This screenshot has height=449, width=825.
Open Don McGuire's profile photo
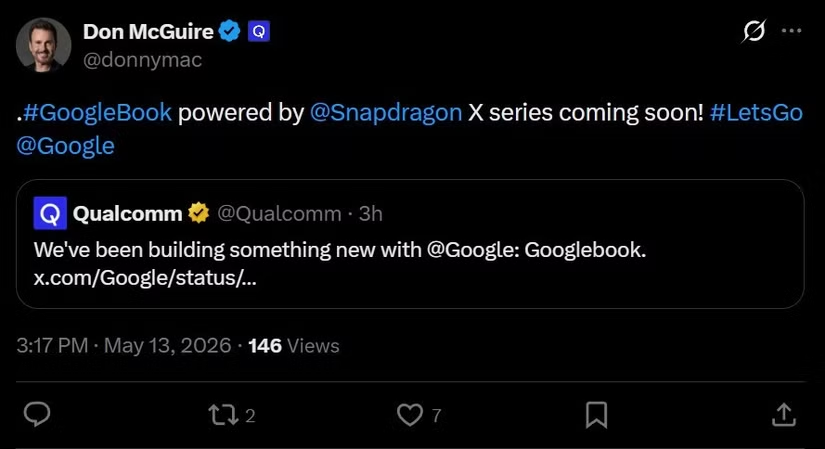tap(44, 45)
